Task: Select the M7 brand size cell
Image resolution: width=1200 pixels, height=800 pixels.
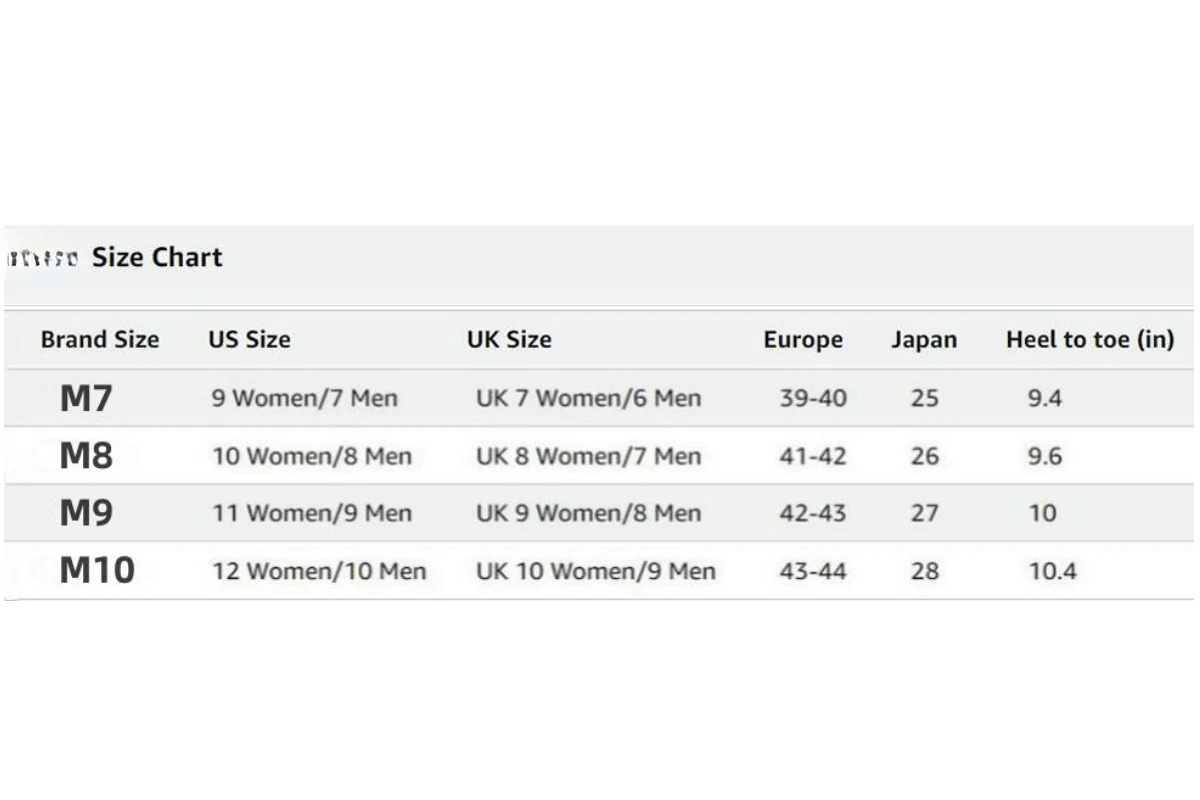Action: click(x=86, y=399)
